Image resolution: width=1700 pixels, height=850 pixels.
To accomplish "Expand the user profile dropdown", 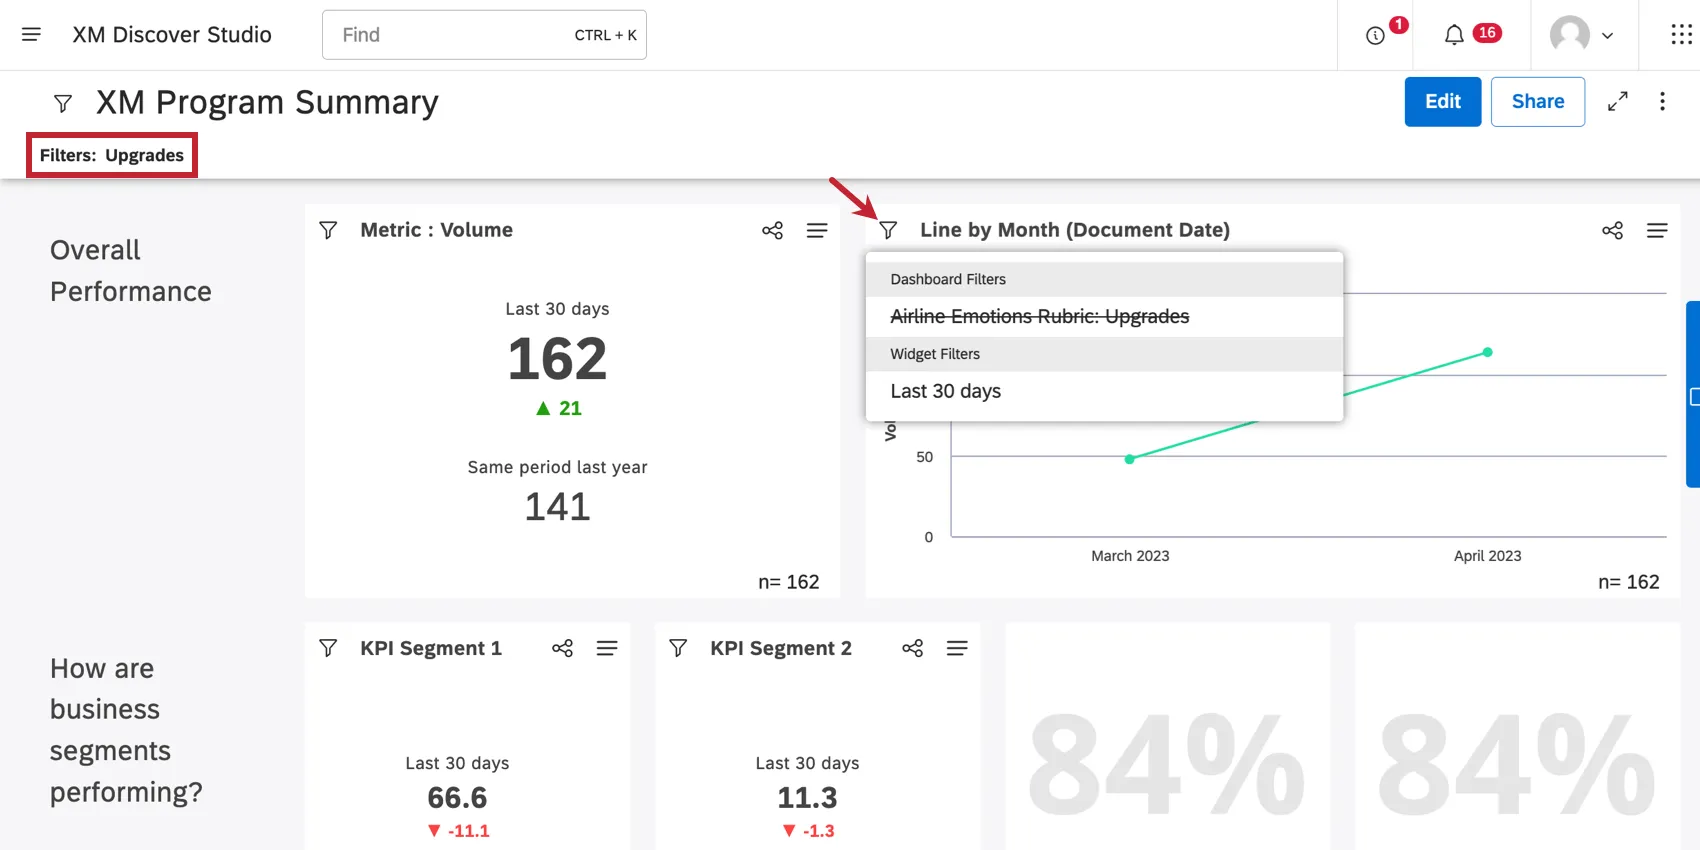I will 1607,36.
